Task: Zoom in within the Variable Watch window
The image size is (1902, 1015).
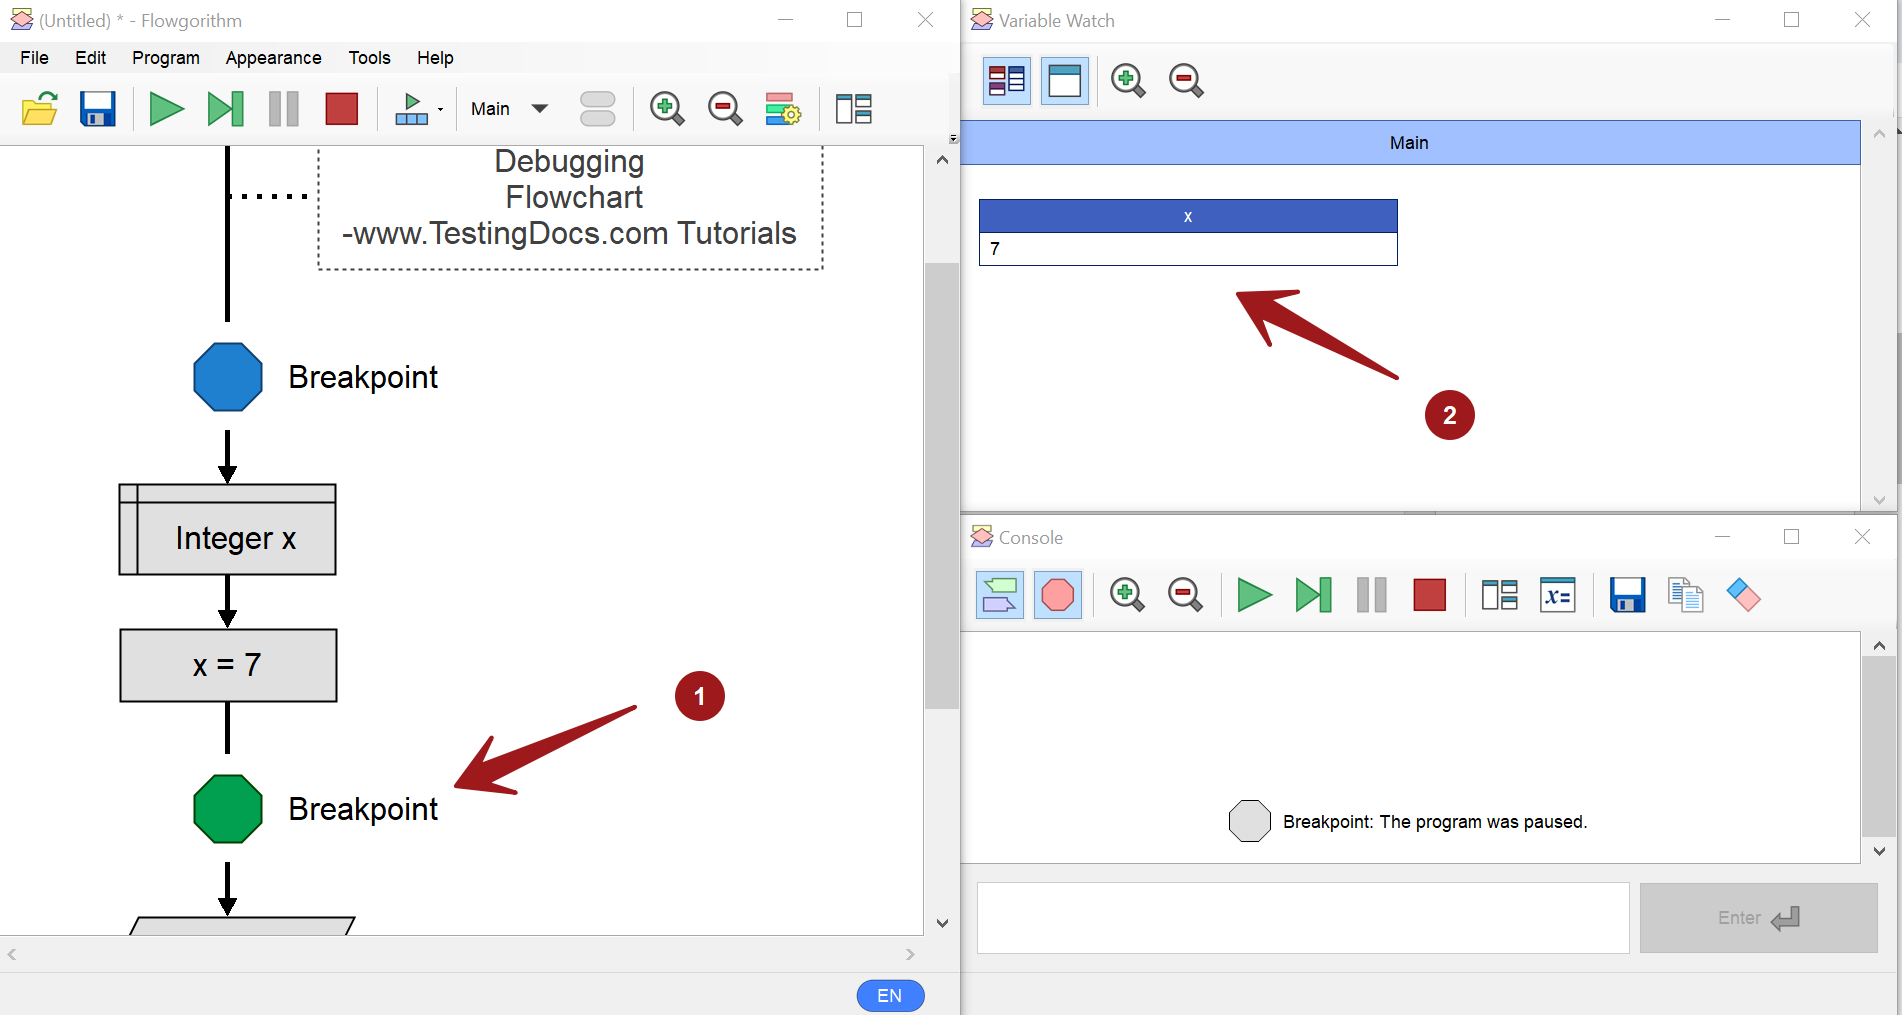Action: pyautogui.click(x=1127, y=80)
